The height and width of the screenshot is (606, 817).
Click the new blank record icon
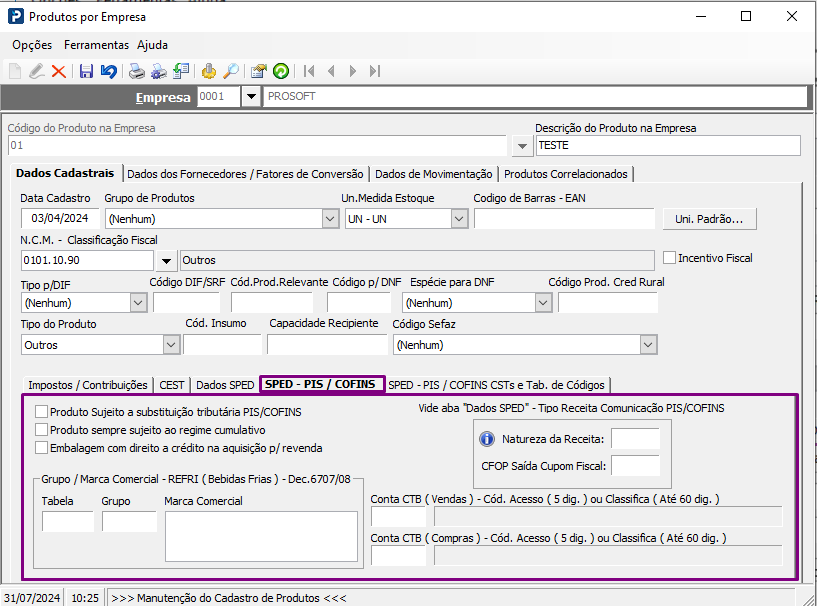click(15, 71)
